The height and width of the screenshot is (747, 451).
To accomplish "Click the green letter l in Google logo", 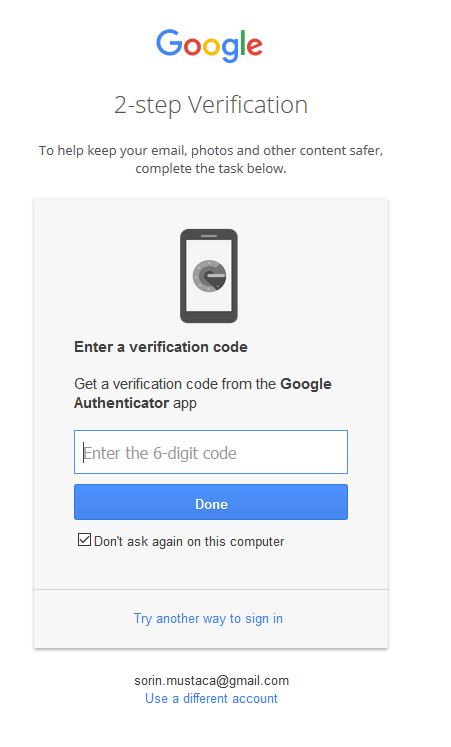I will tap(243, 42).
